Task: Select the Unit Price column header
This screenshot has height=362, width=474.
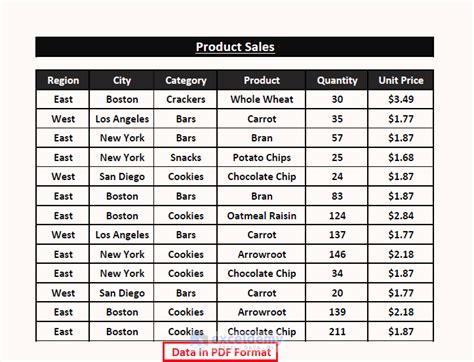Action: 401,80
